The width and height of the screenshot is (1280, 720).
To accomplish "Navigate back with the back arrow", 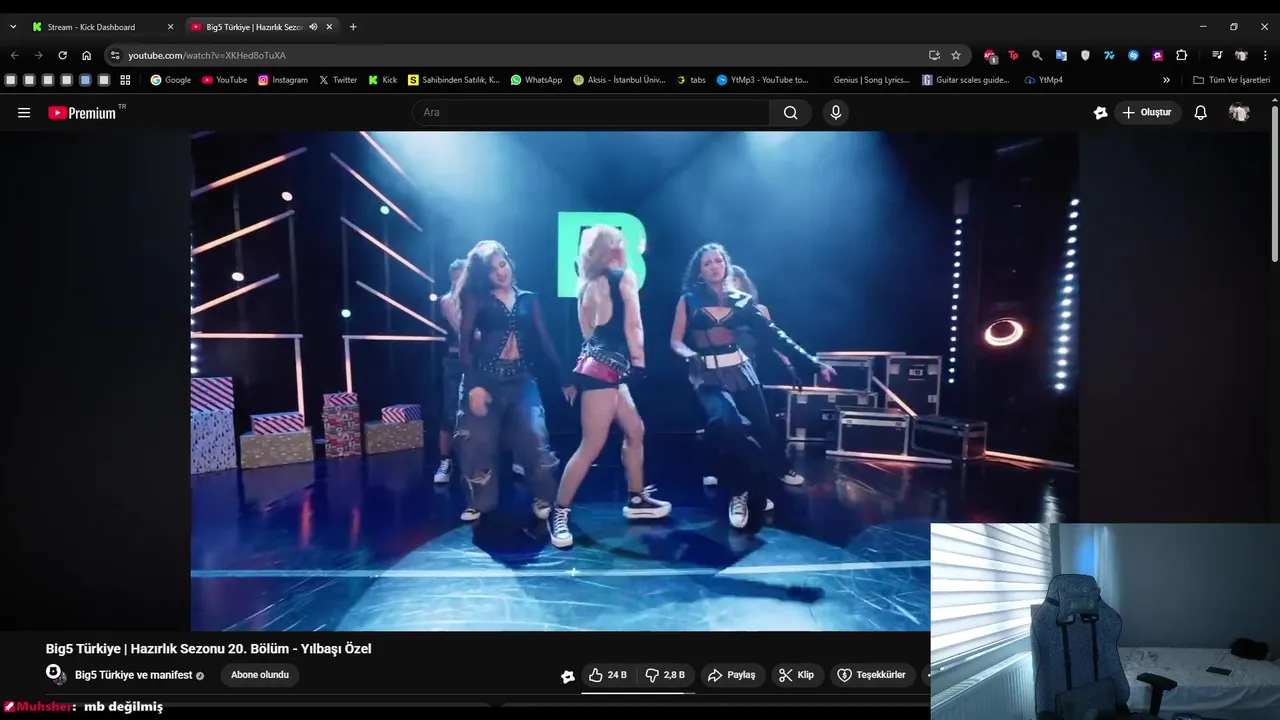I will click(14, 55).
